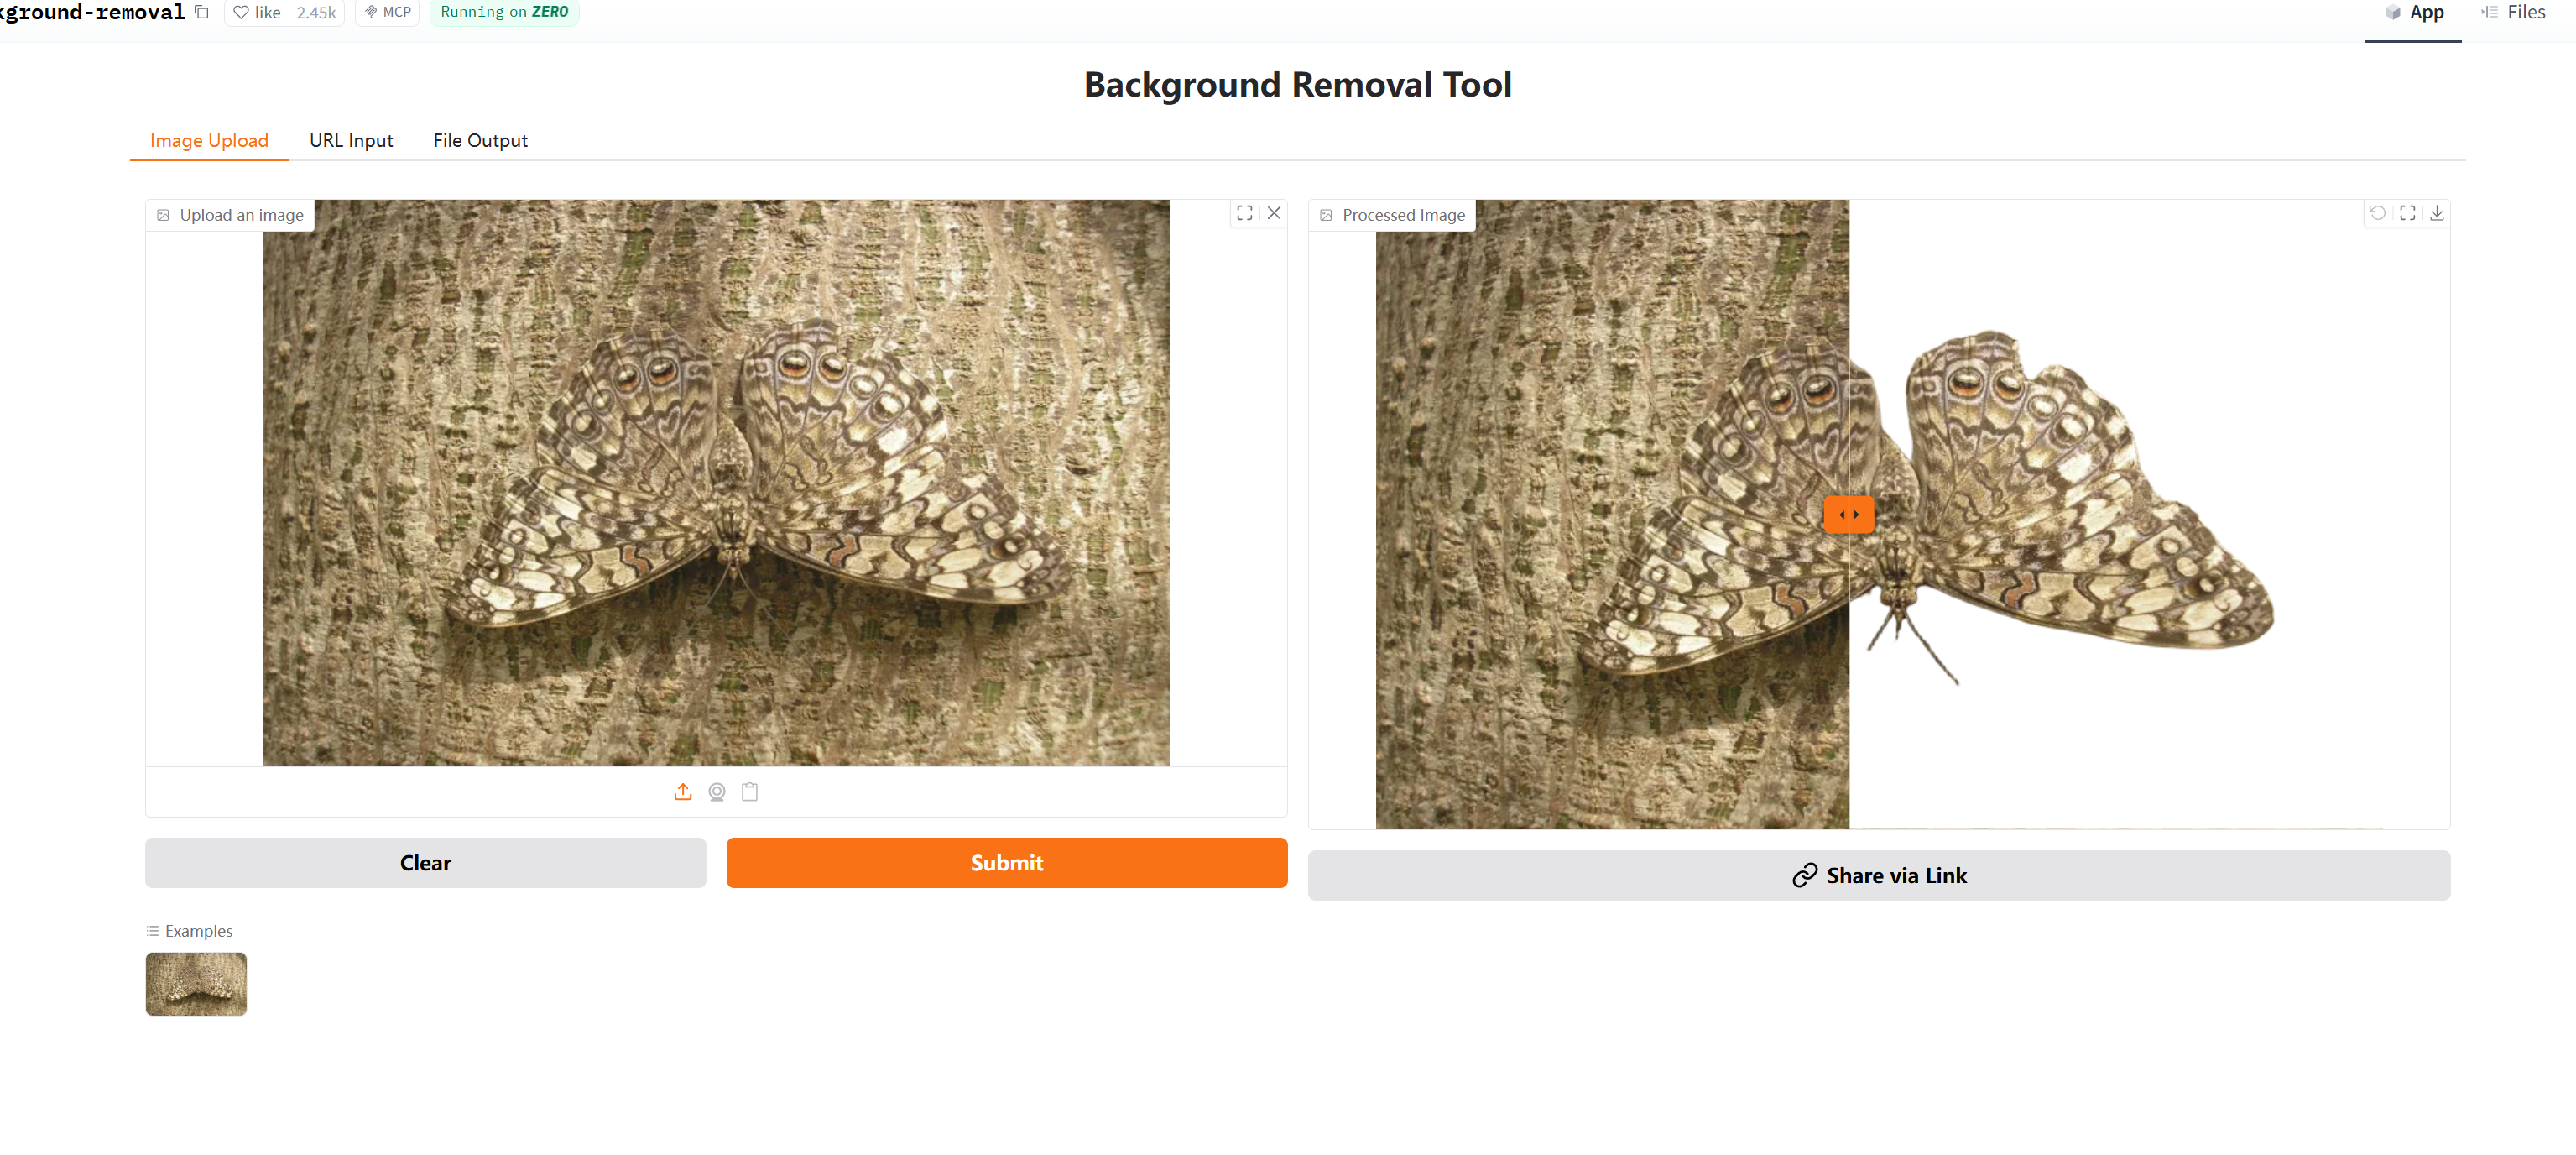
Task: Click the Submit button
Action: pyautogui.click(x=1007, y=863)
